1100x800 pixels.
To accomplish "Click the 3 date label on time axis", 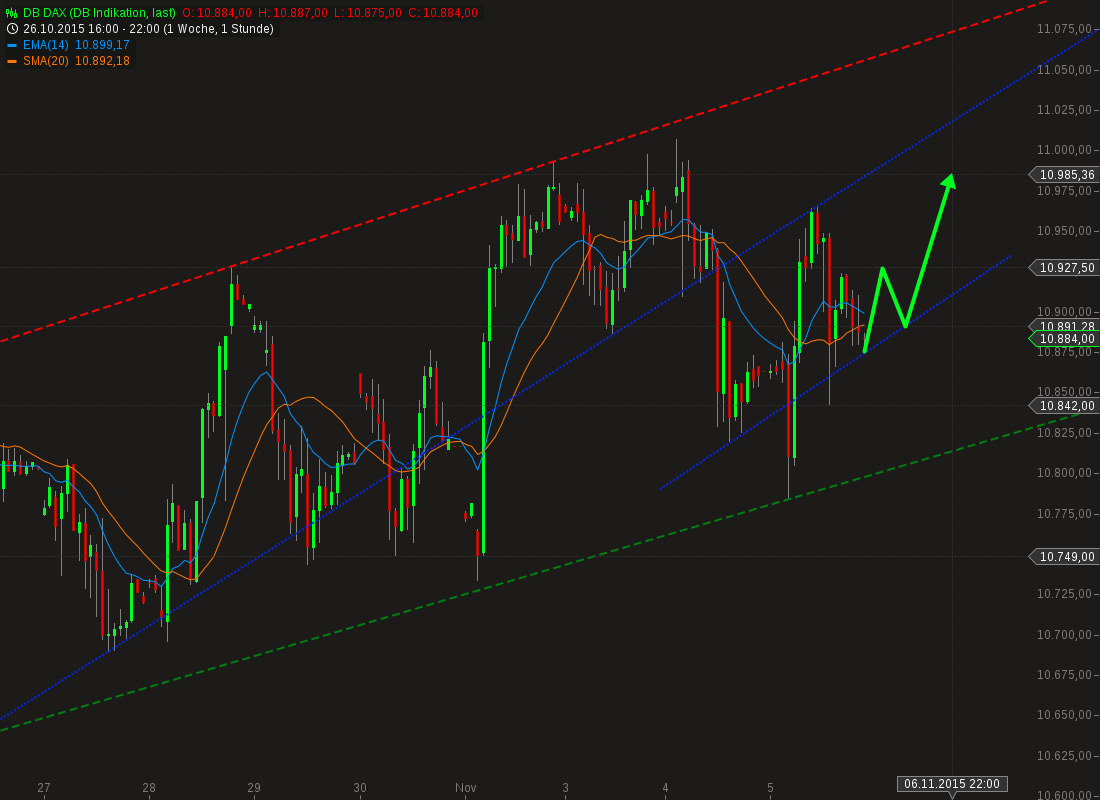I will point(565,788).
